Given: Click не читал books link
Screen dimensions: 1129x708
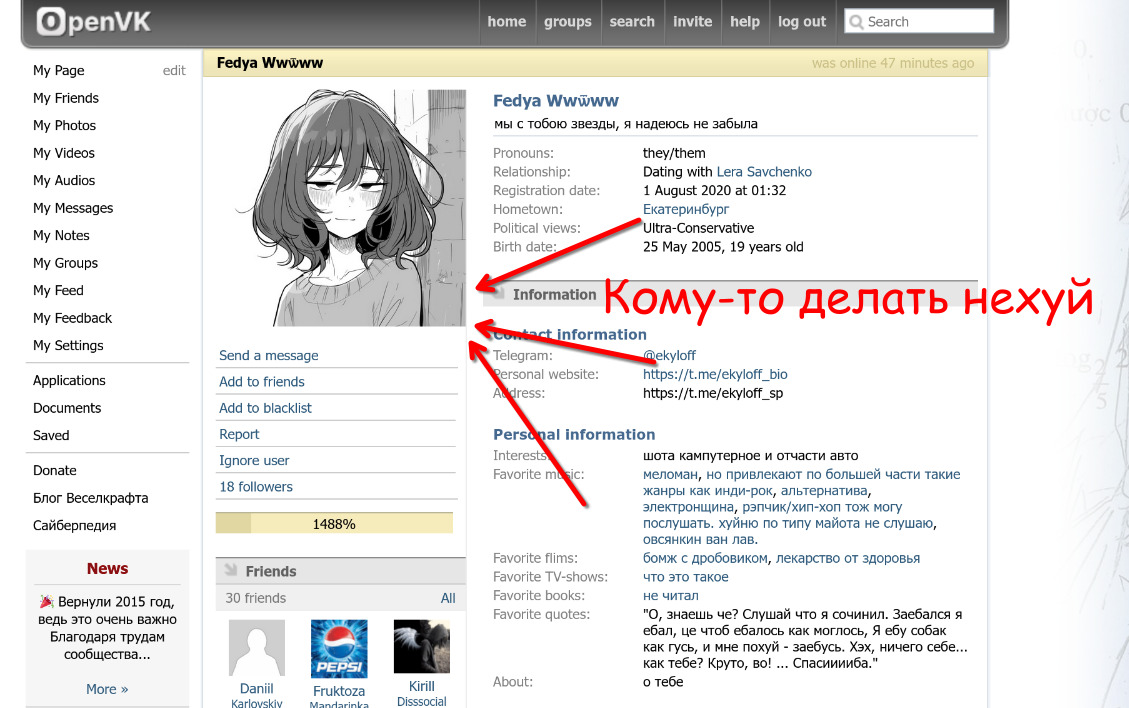Looking at the screenshot, I should tap(670, 595).
